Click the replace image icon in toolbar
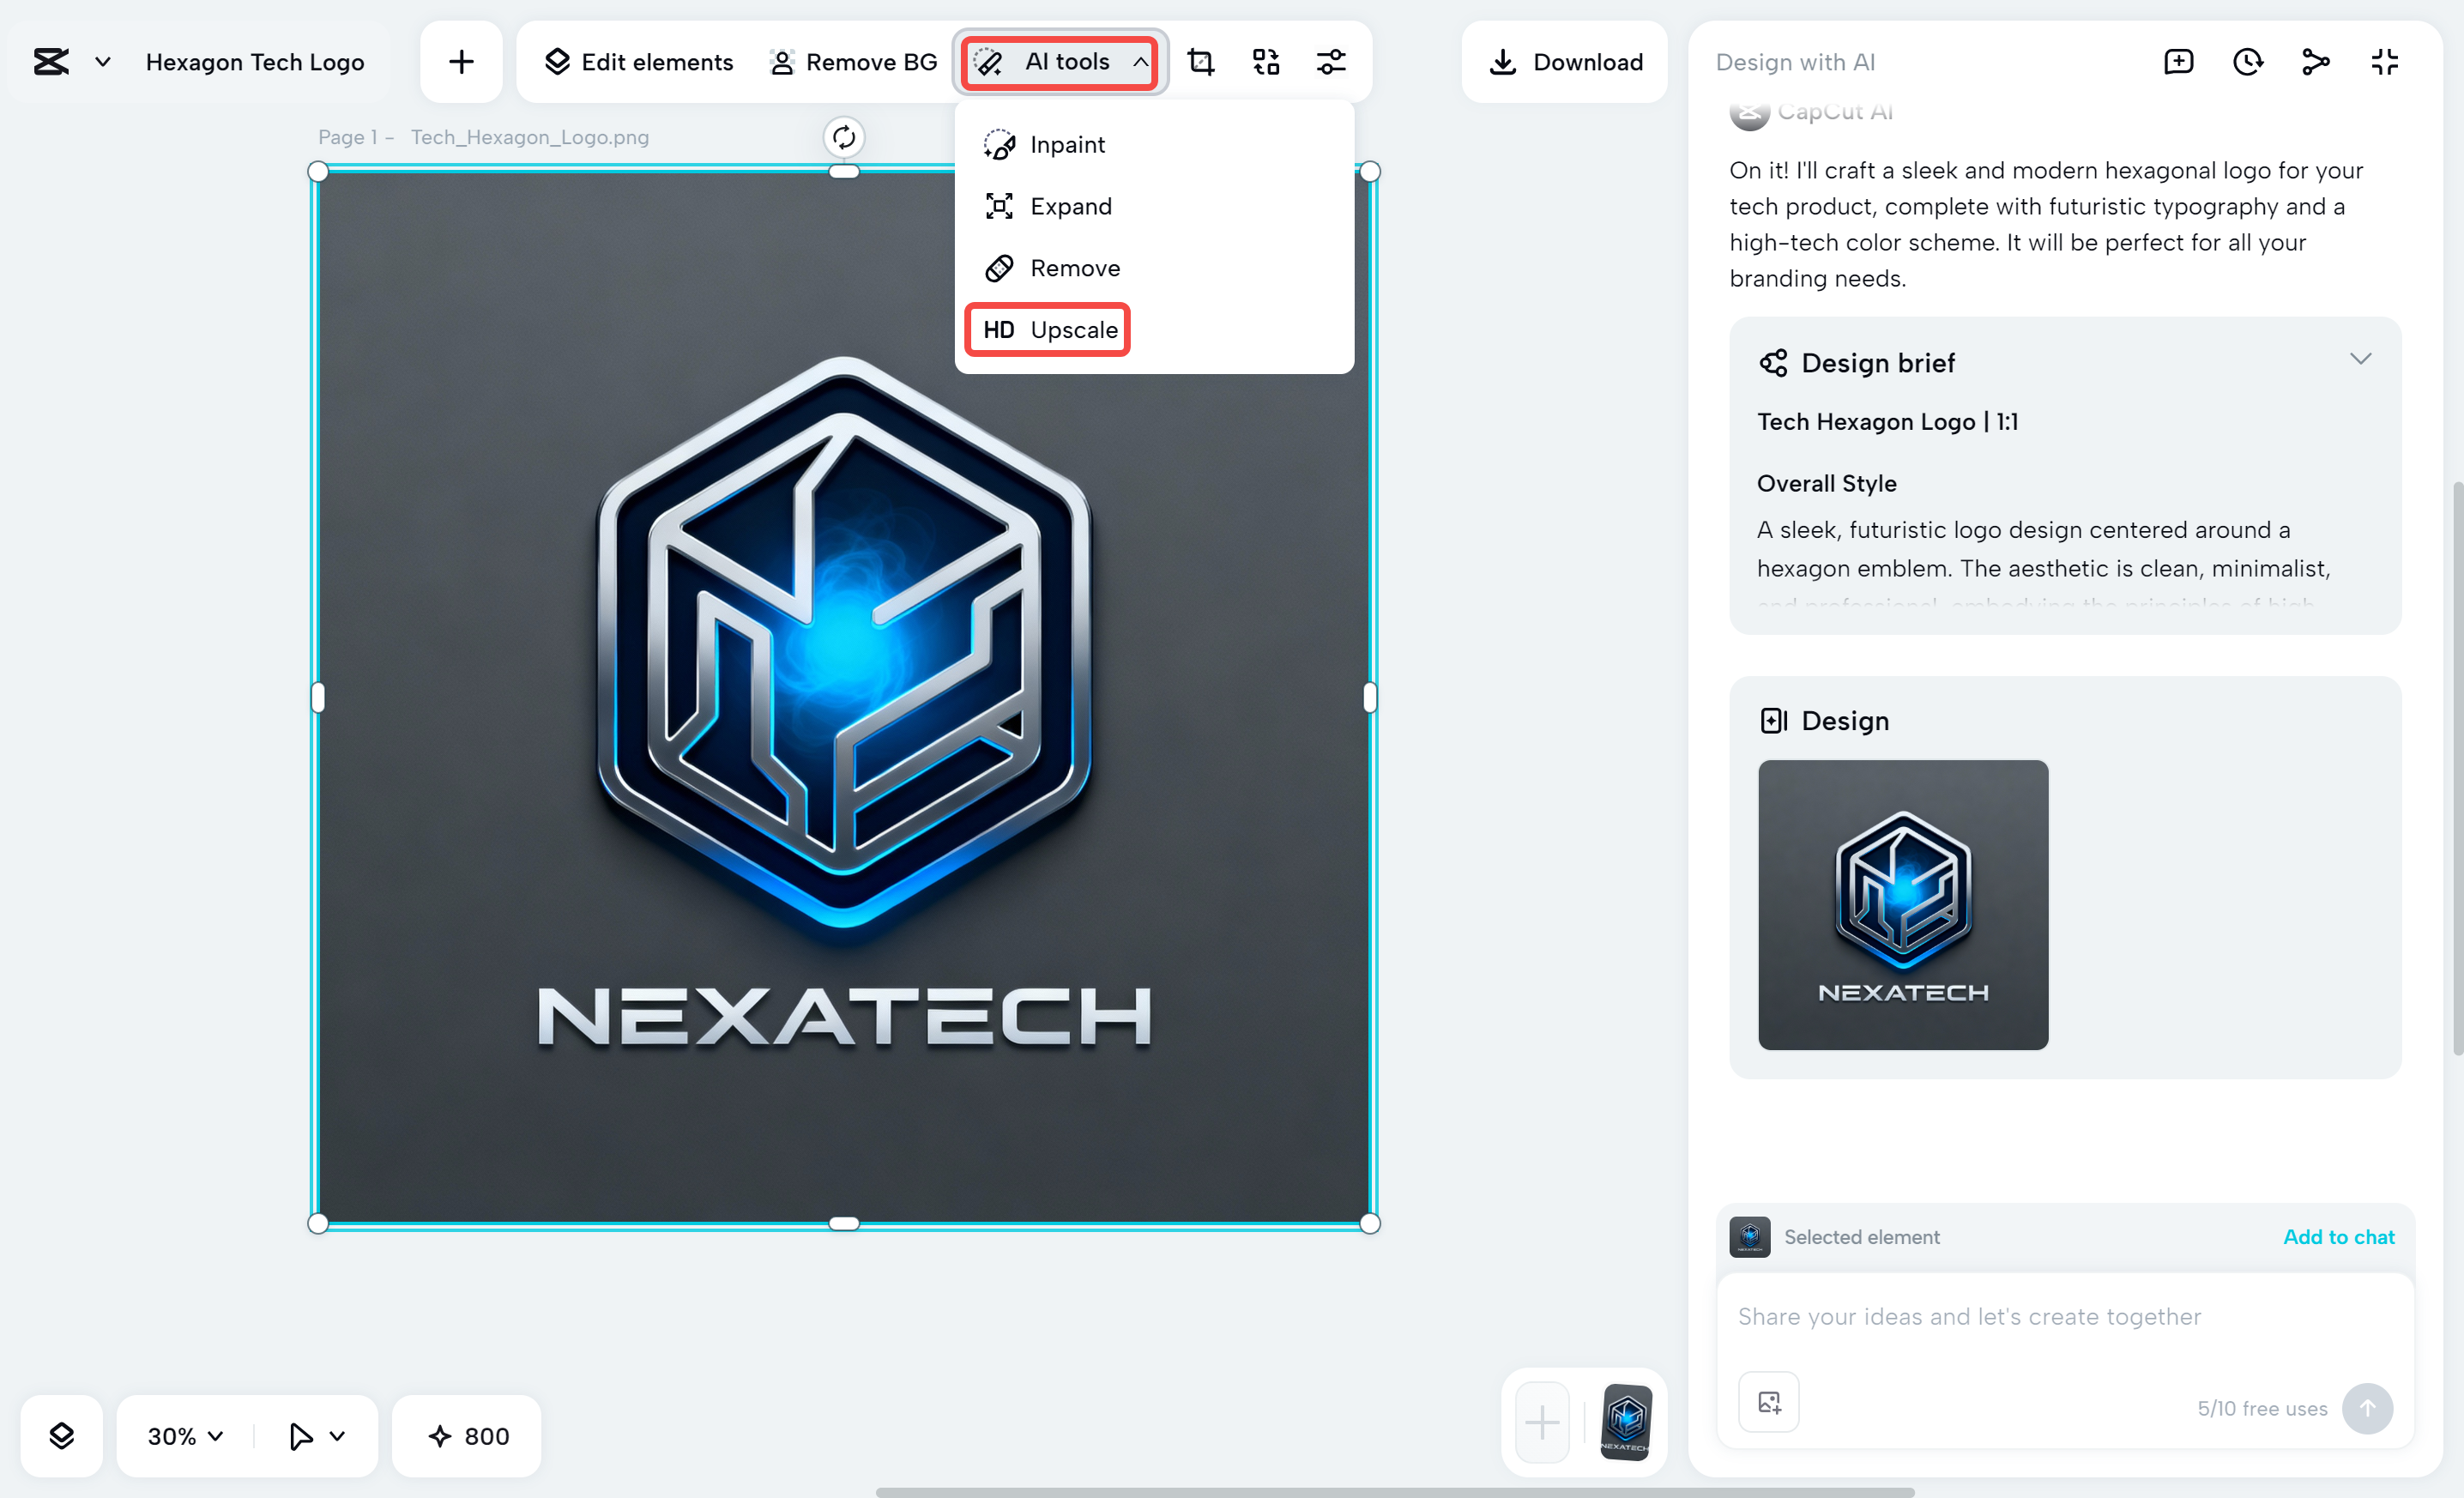This screenshot has width=2464, height=1498. tap(1266, 62)
